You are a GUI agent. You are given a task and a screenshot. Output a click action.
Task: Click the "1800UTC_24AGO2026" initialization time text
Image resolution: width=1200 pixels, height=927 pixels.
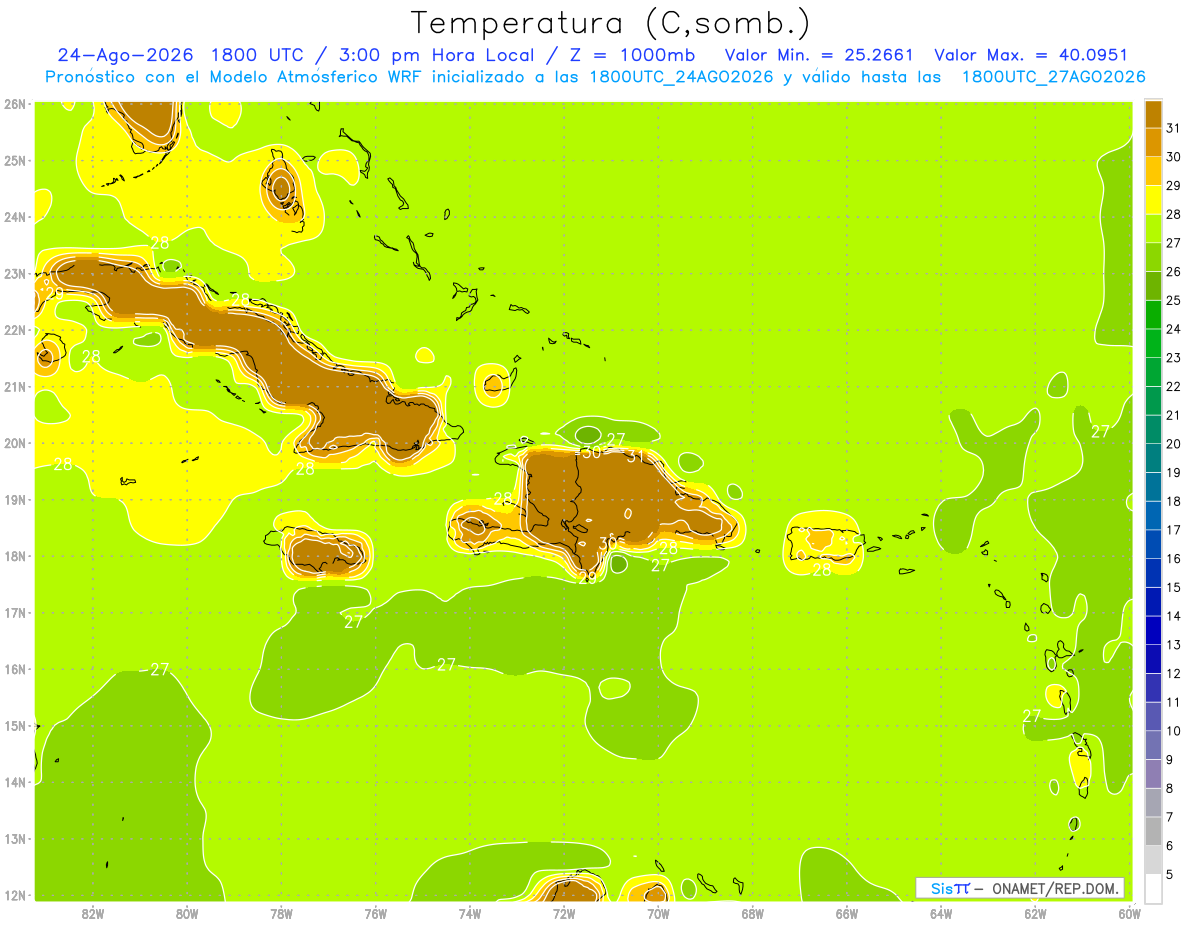pos(680,77)
